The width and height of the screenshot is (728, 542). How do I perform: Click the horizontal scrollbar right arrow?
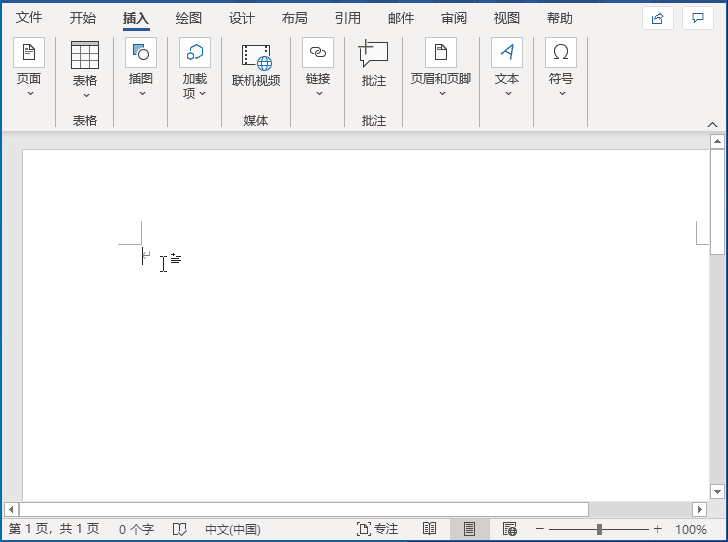(x=699, y=509)
